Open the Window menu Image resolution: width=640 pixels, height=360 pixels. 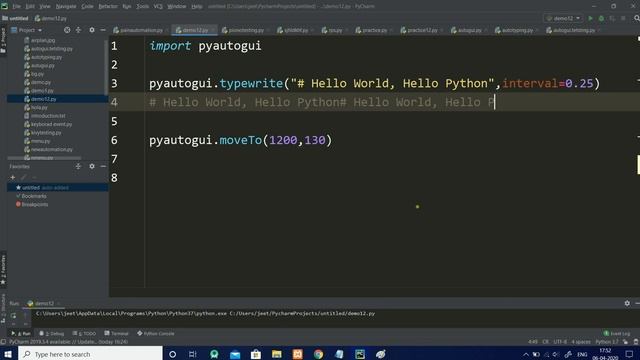point(177,7)
